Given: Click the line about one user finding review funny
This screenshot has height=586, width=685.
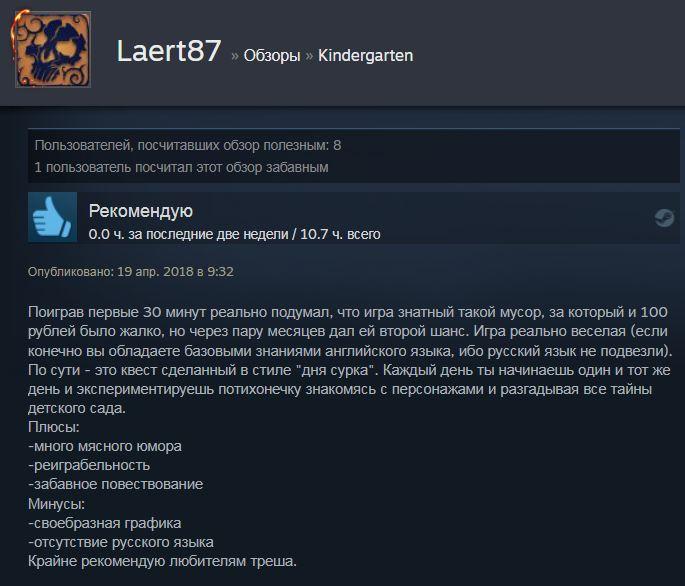Looking at the screenshot, I should (x=181, y=167).
